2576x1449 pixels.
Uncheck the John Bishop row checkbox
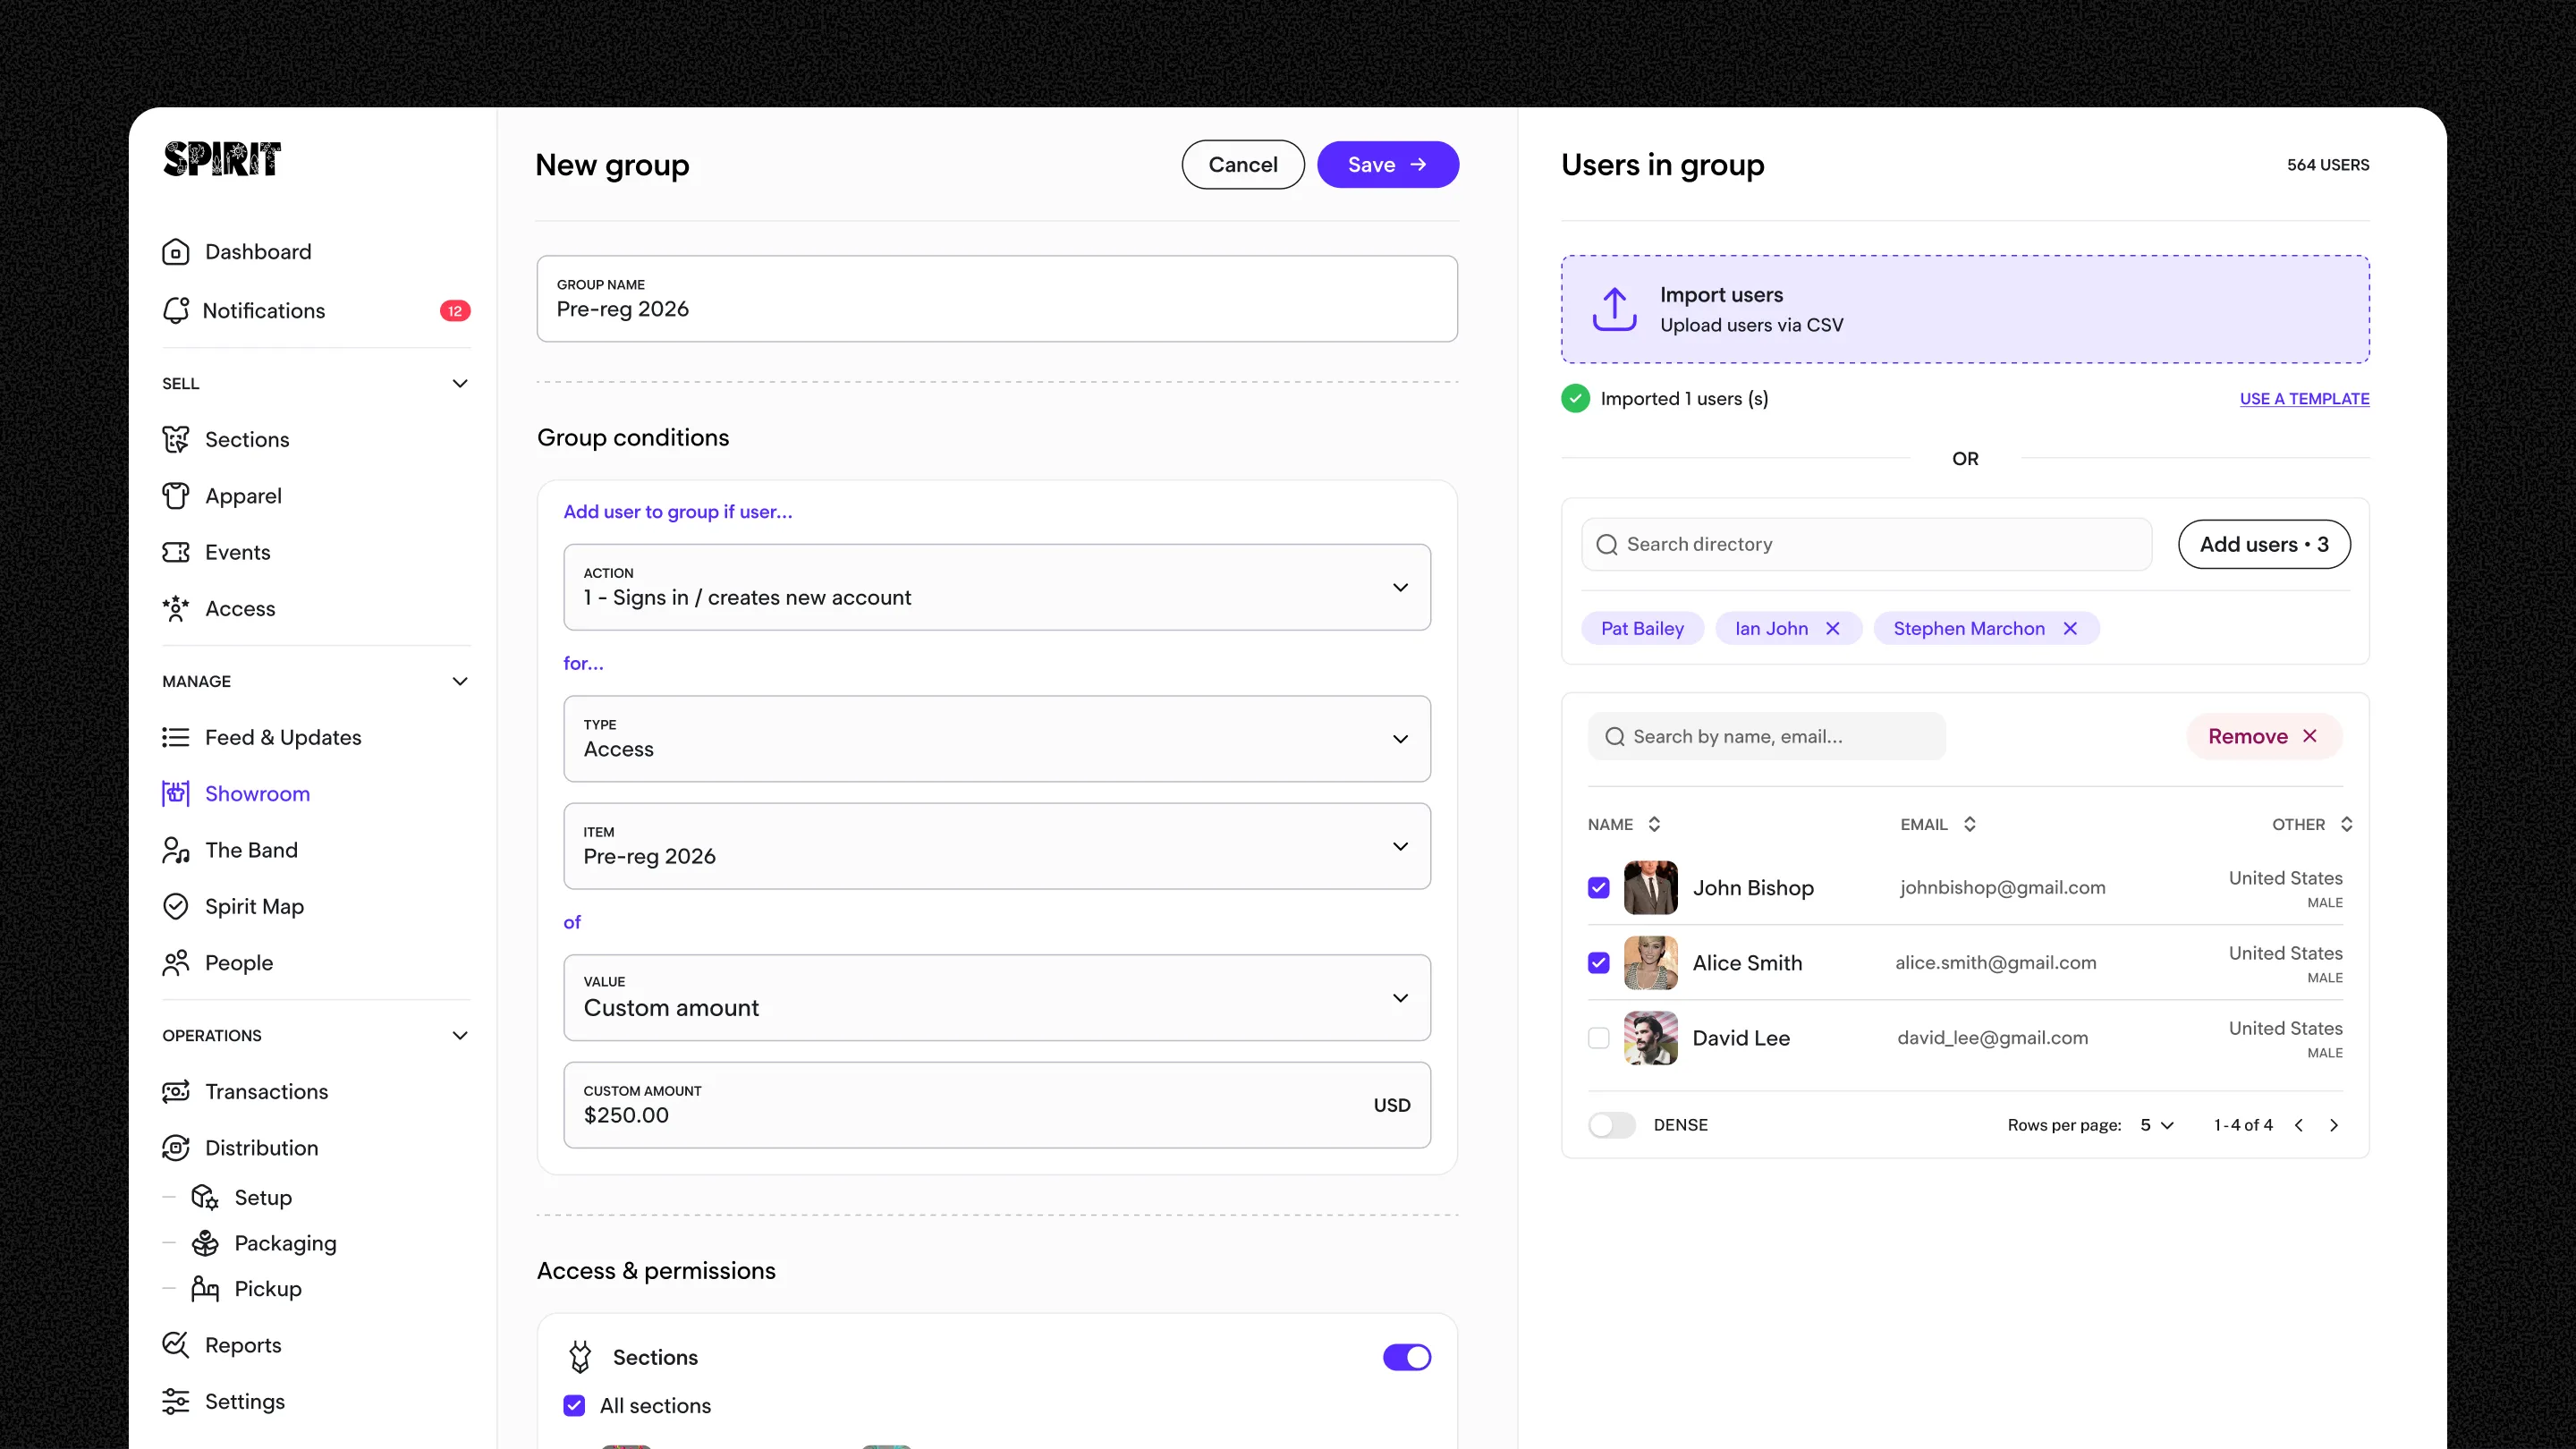[x=1599, y=887]
